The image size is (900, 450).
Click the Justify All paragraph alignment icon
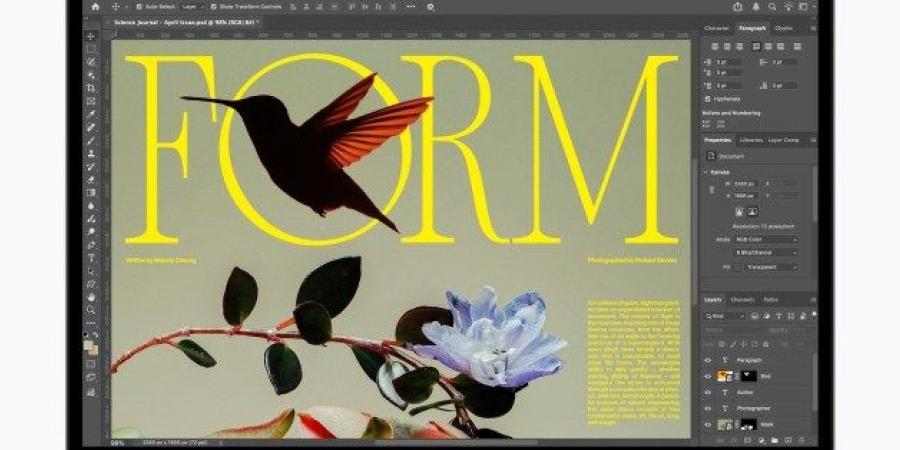click(797, 46)
